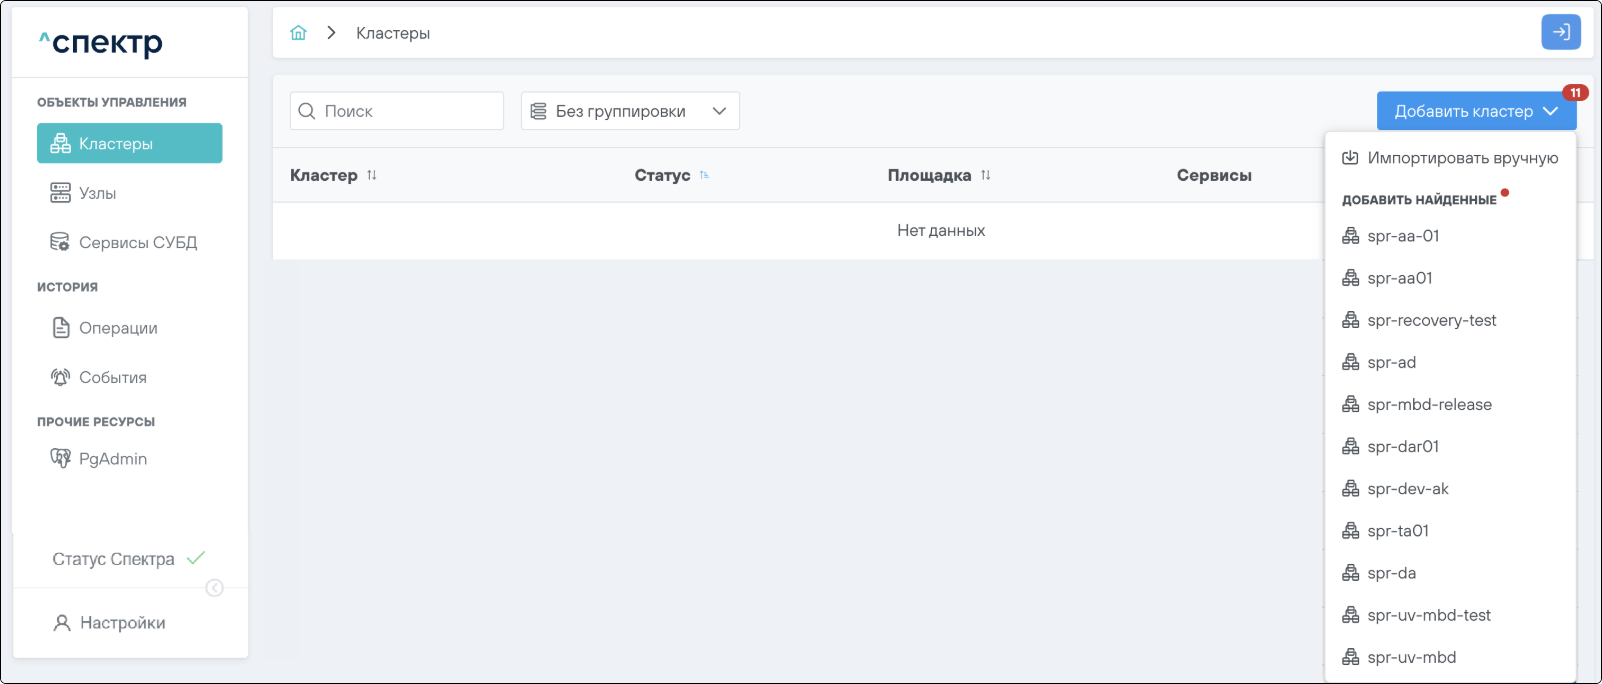Open the События page

click(x=112, y=377)
